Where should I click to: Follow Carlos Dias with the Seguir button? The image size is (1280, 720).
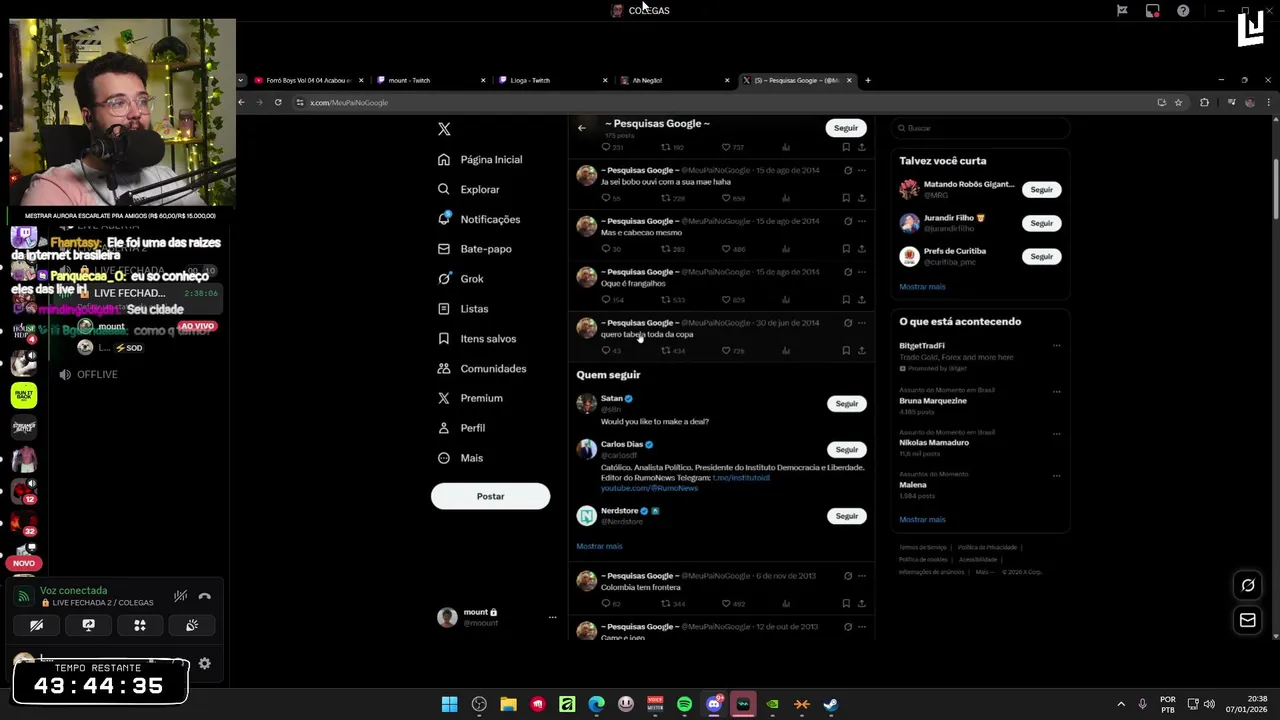(x=847, y=449)
